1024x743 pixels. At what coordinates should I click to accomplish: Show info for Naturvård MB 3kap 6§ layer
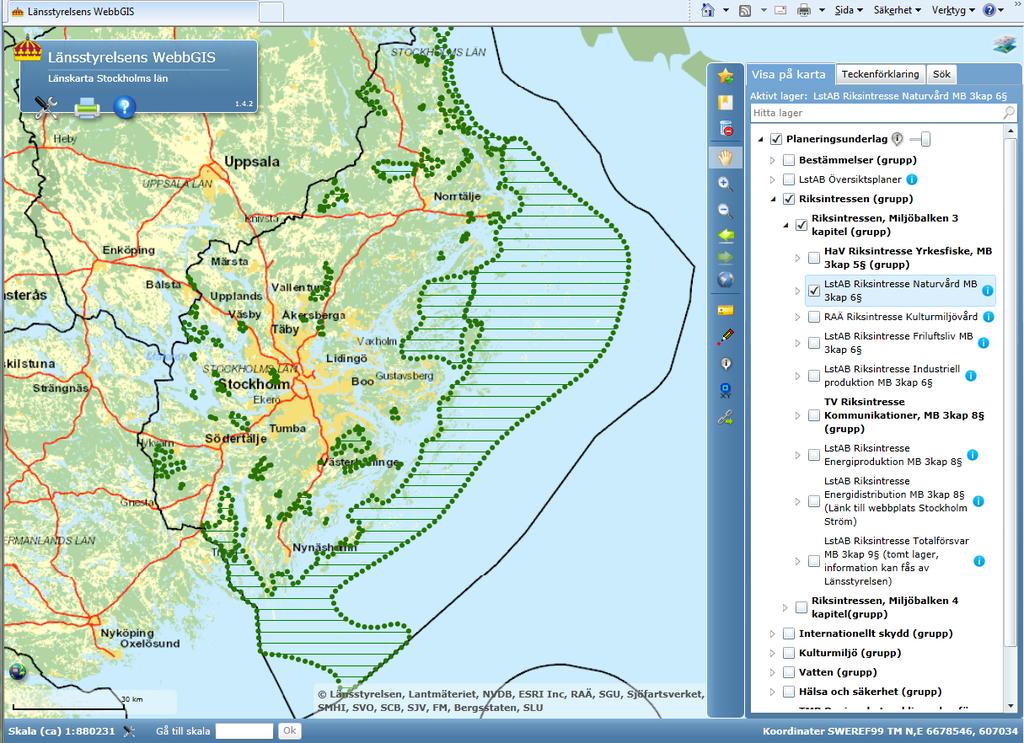click(987, 291)
